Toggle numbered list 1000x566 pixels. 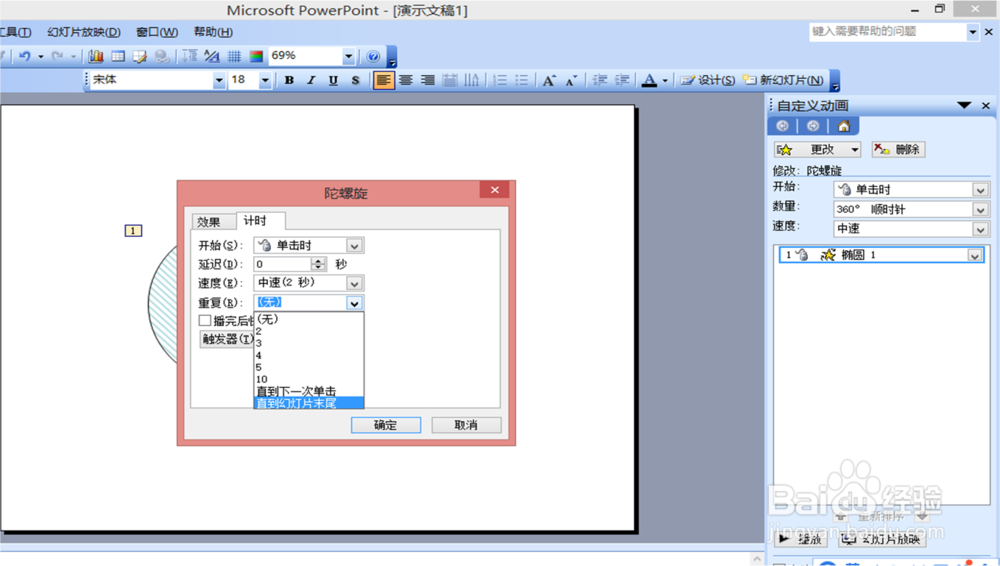tap(500, 80)
